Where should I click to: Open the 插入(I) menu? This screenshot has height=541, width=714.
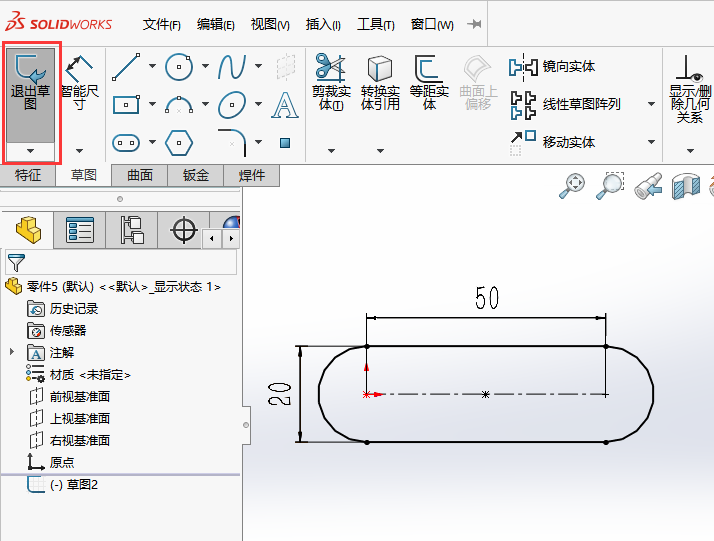point(323,24)
